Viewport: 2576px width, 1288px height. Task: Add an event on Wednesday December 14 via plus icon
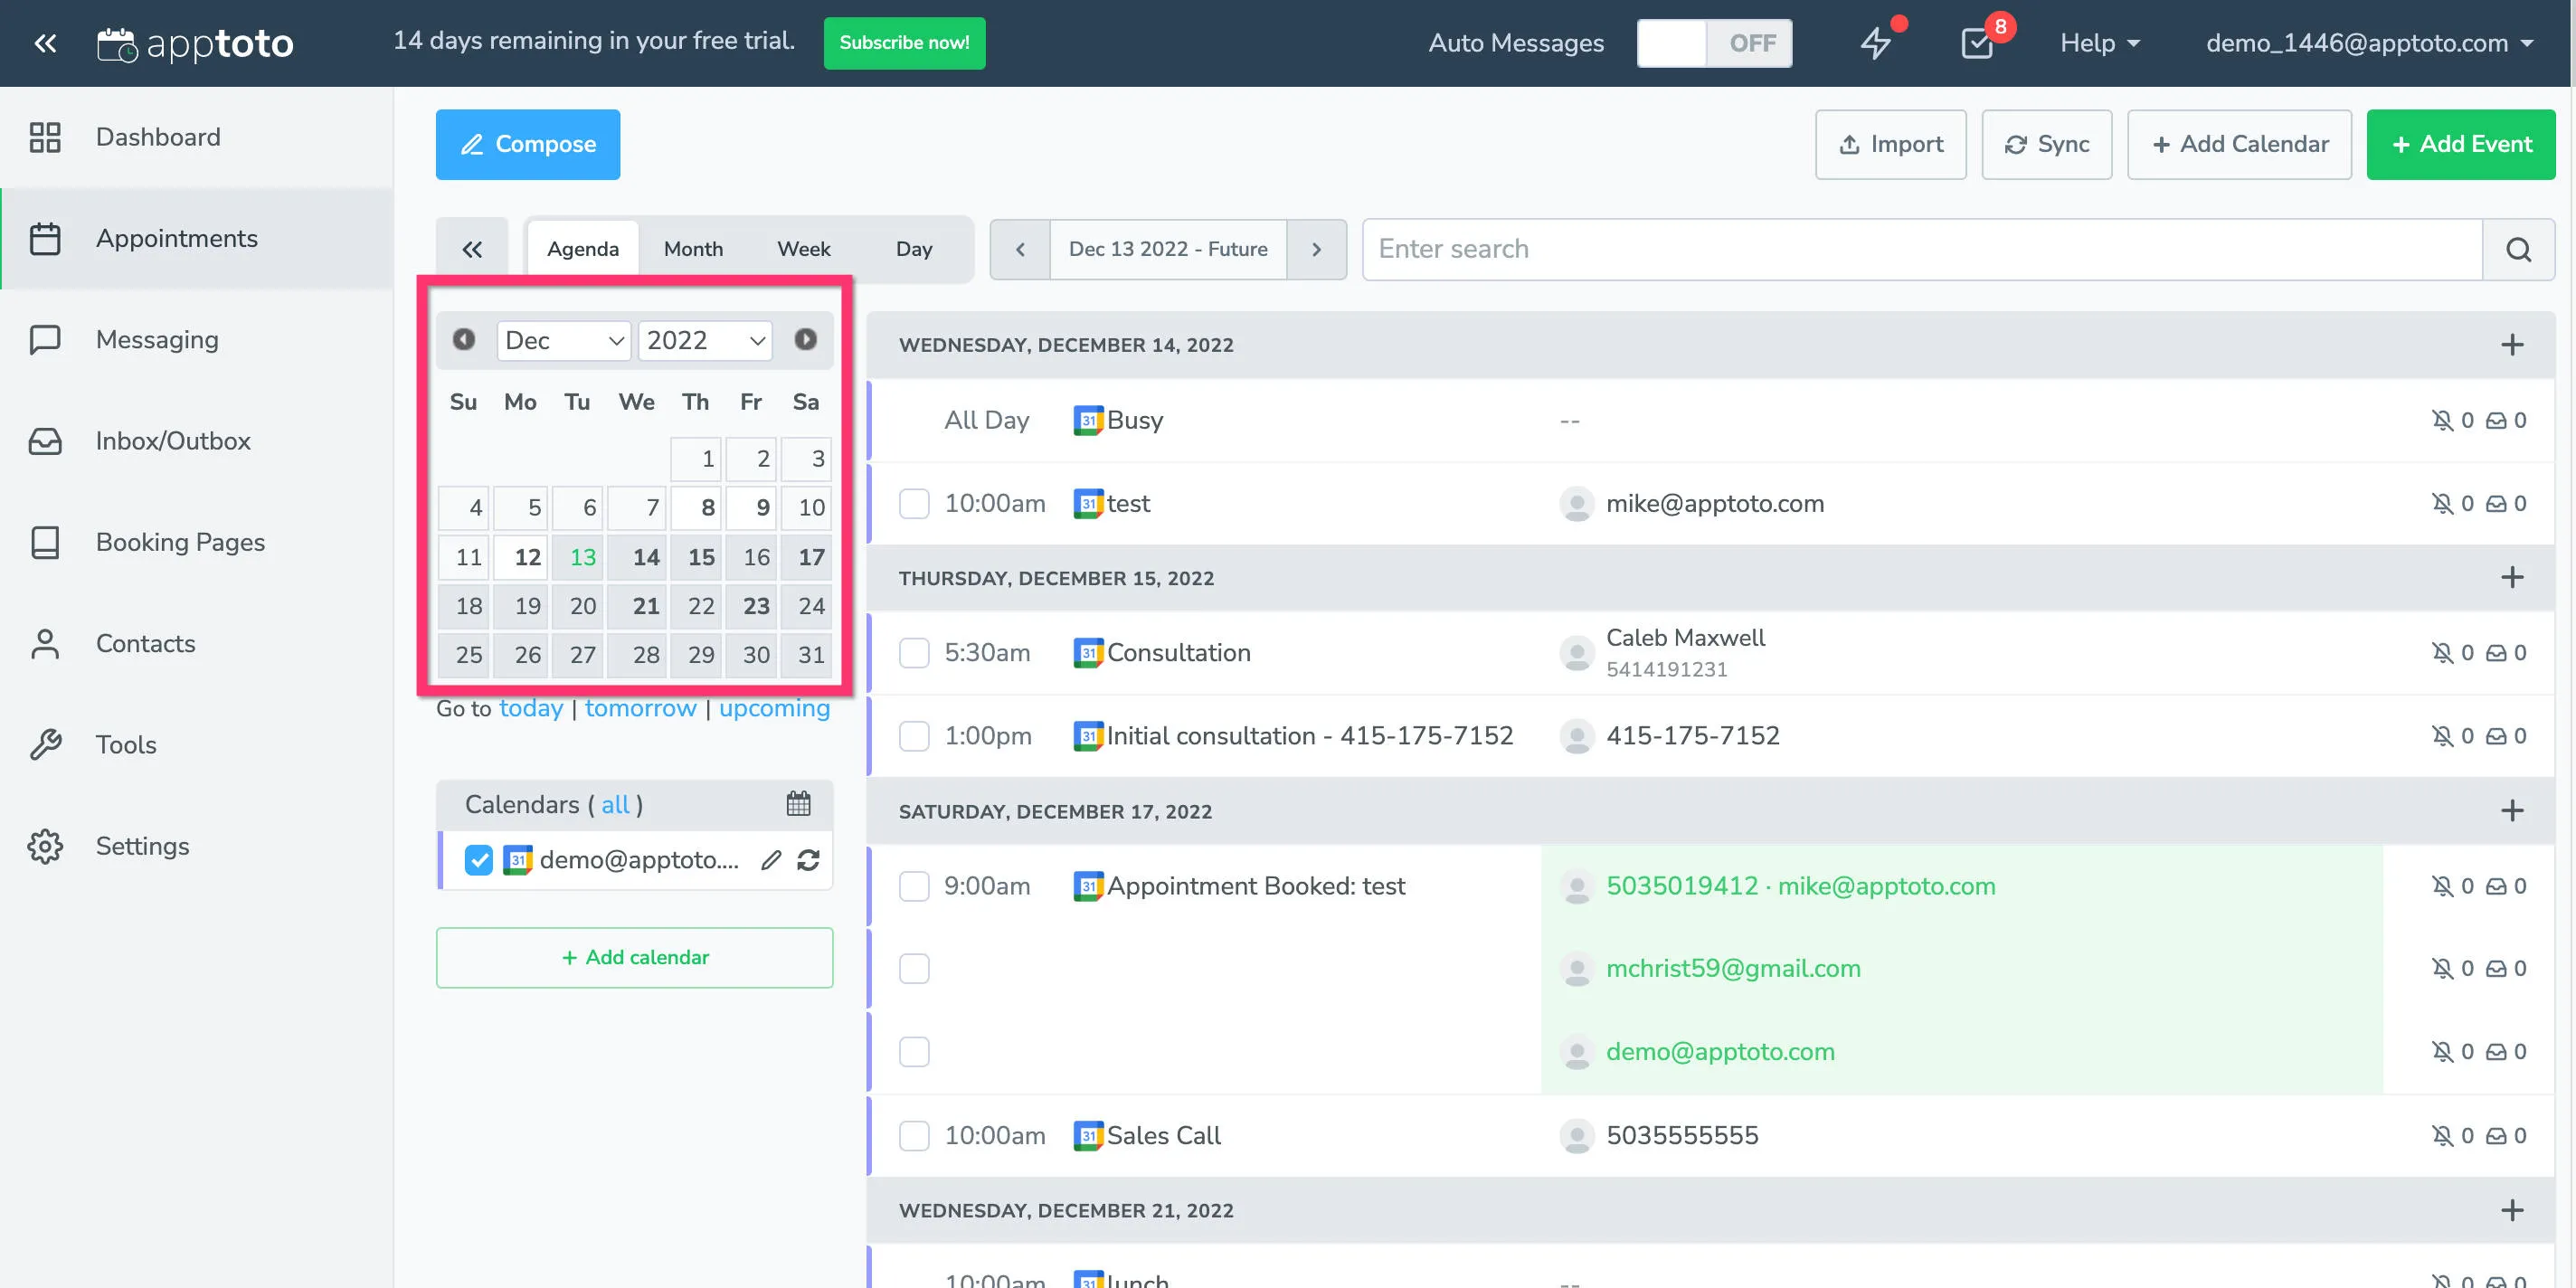tap(2512, 345)
